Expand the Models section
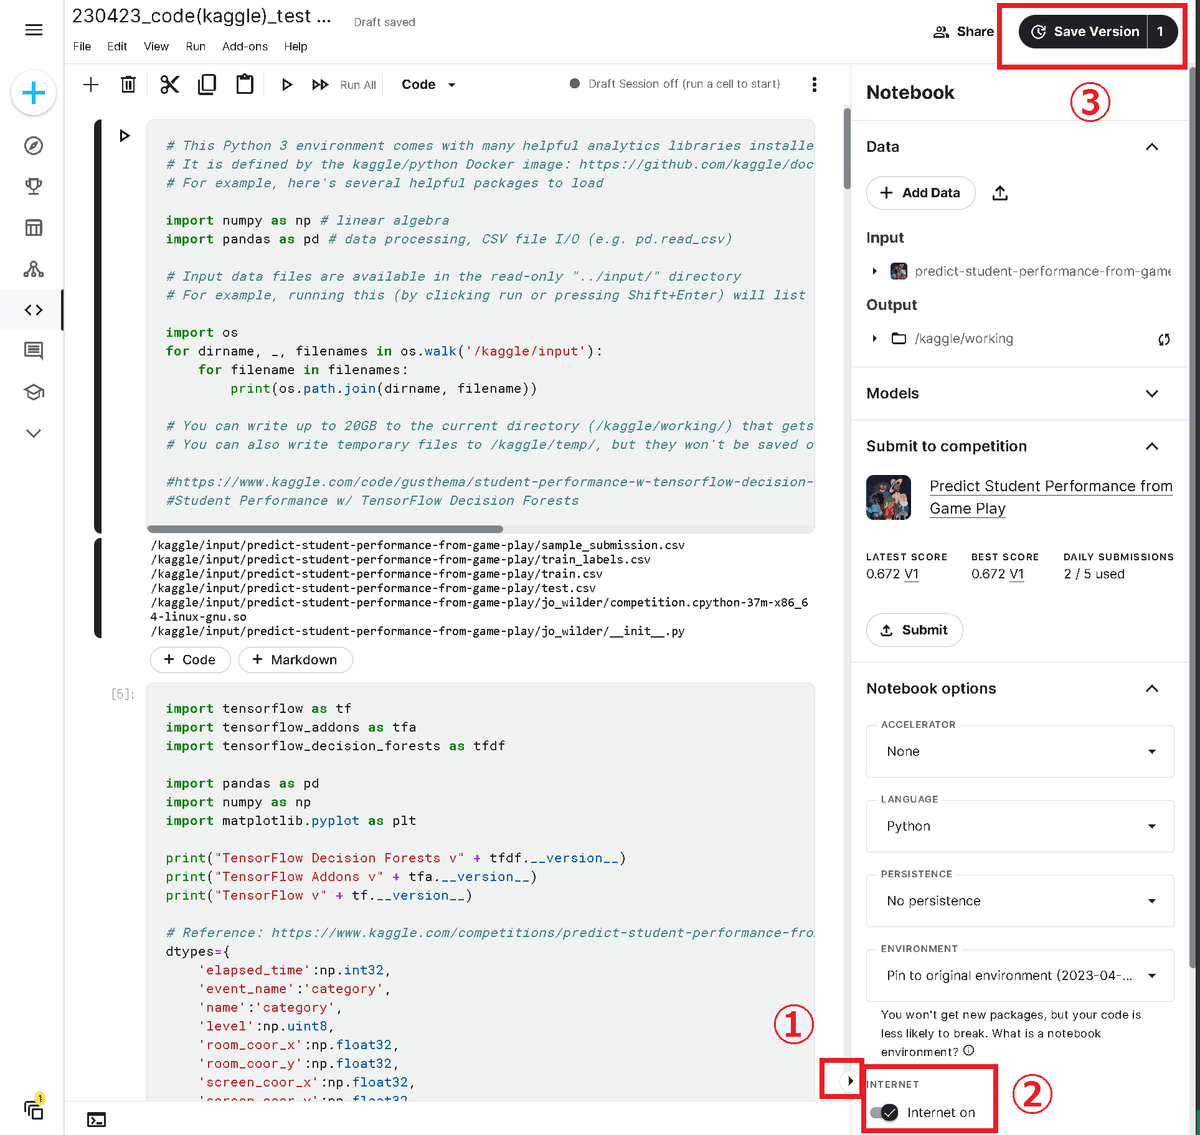 (x=1152, y=393)
